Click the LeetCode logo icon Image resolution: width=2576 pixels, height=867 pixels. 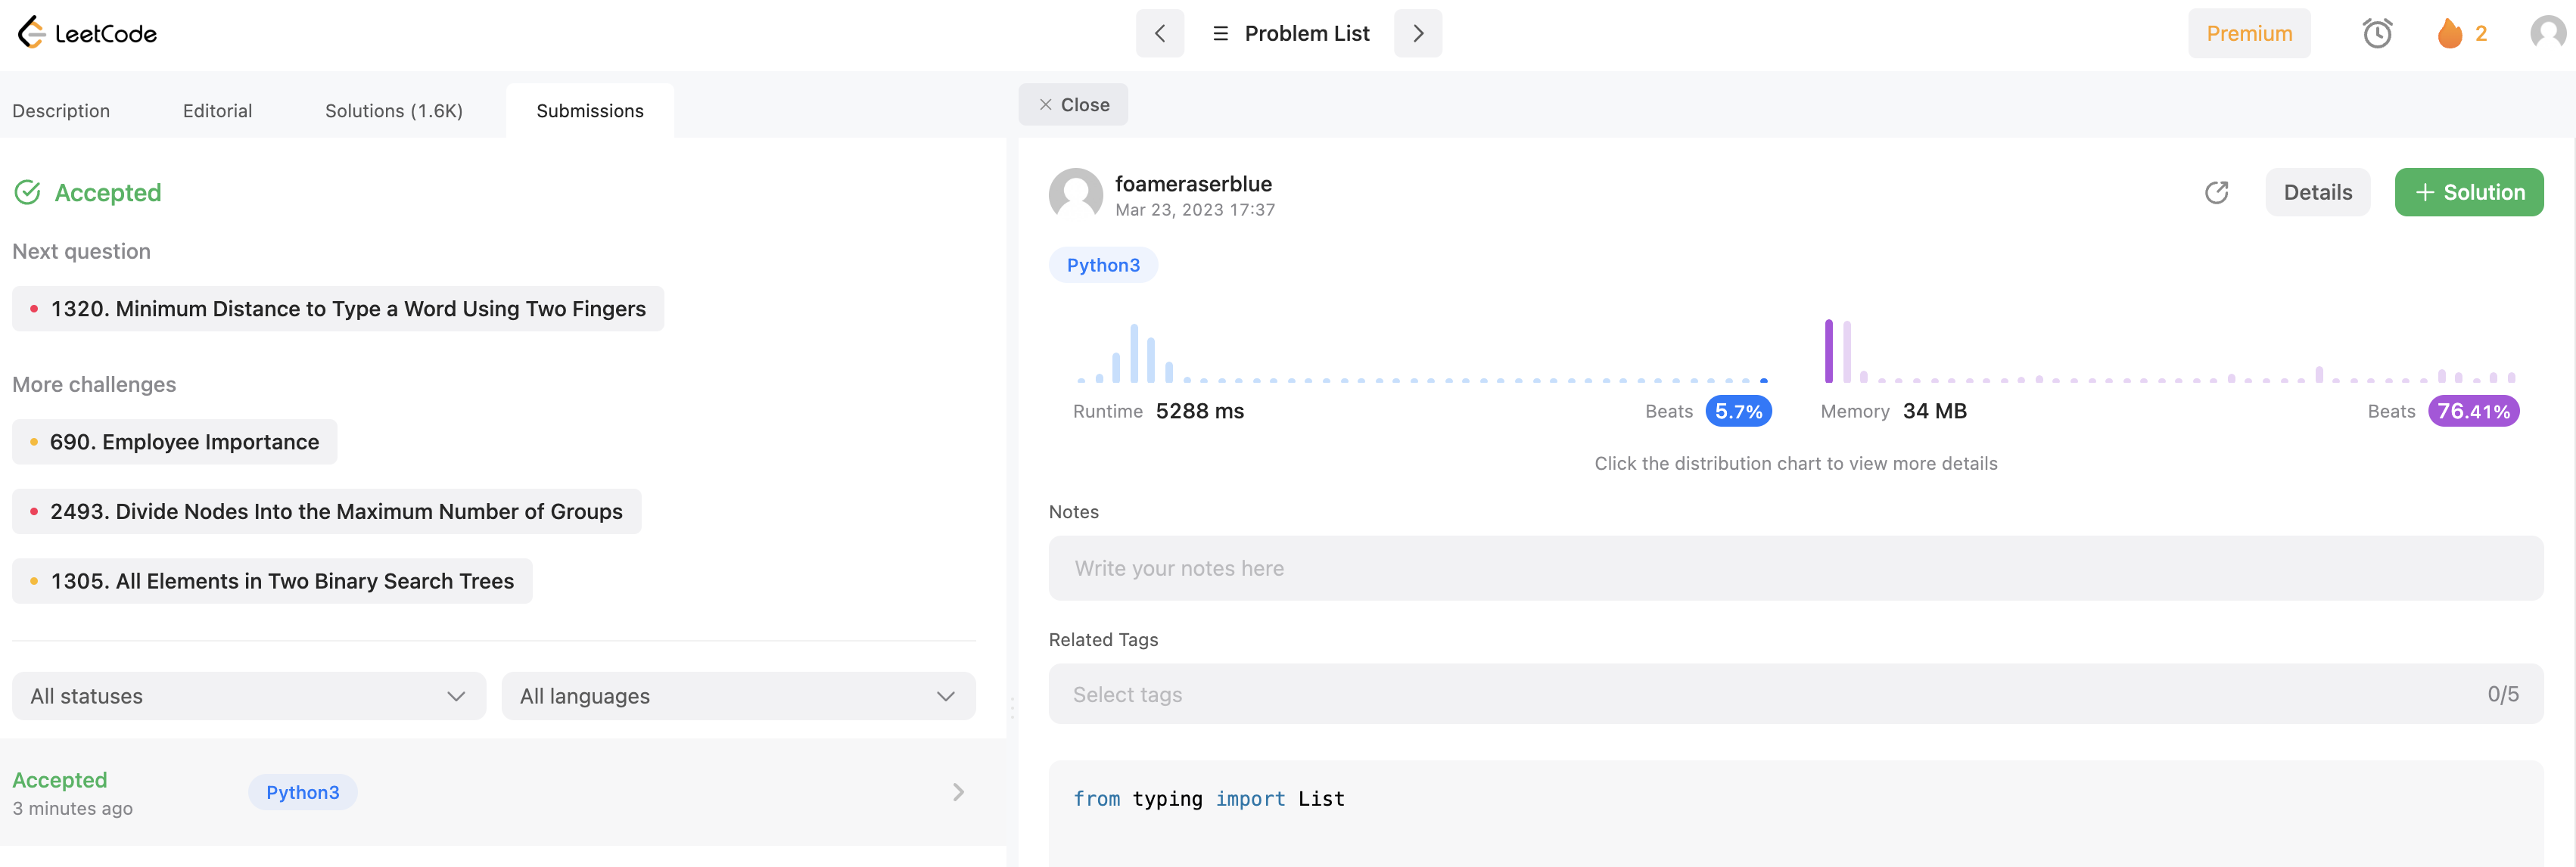point(32,33)
